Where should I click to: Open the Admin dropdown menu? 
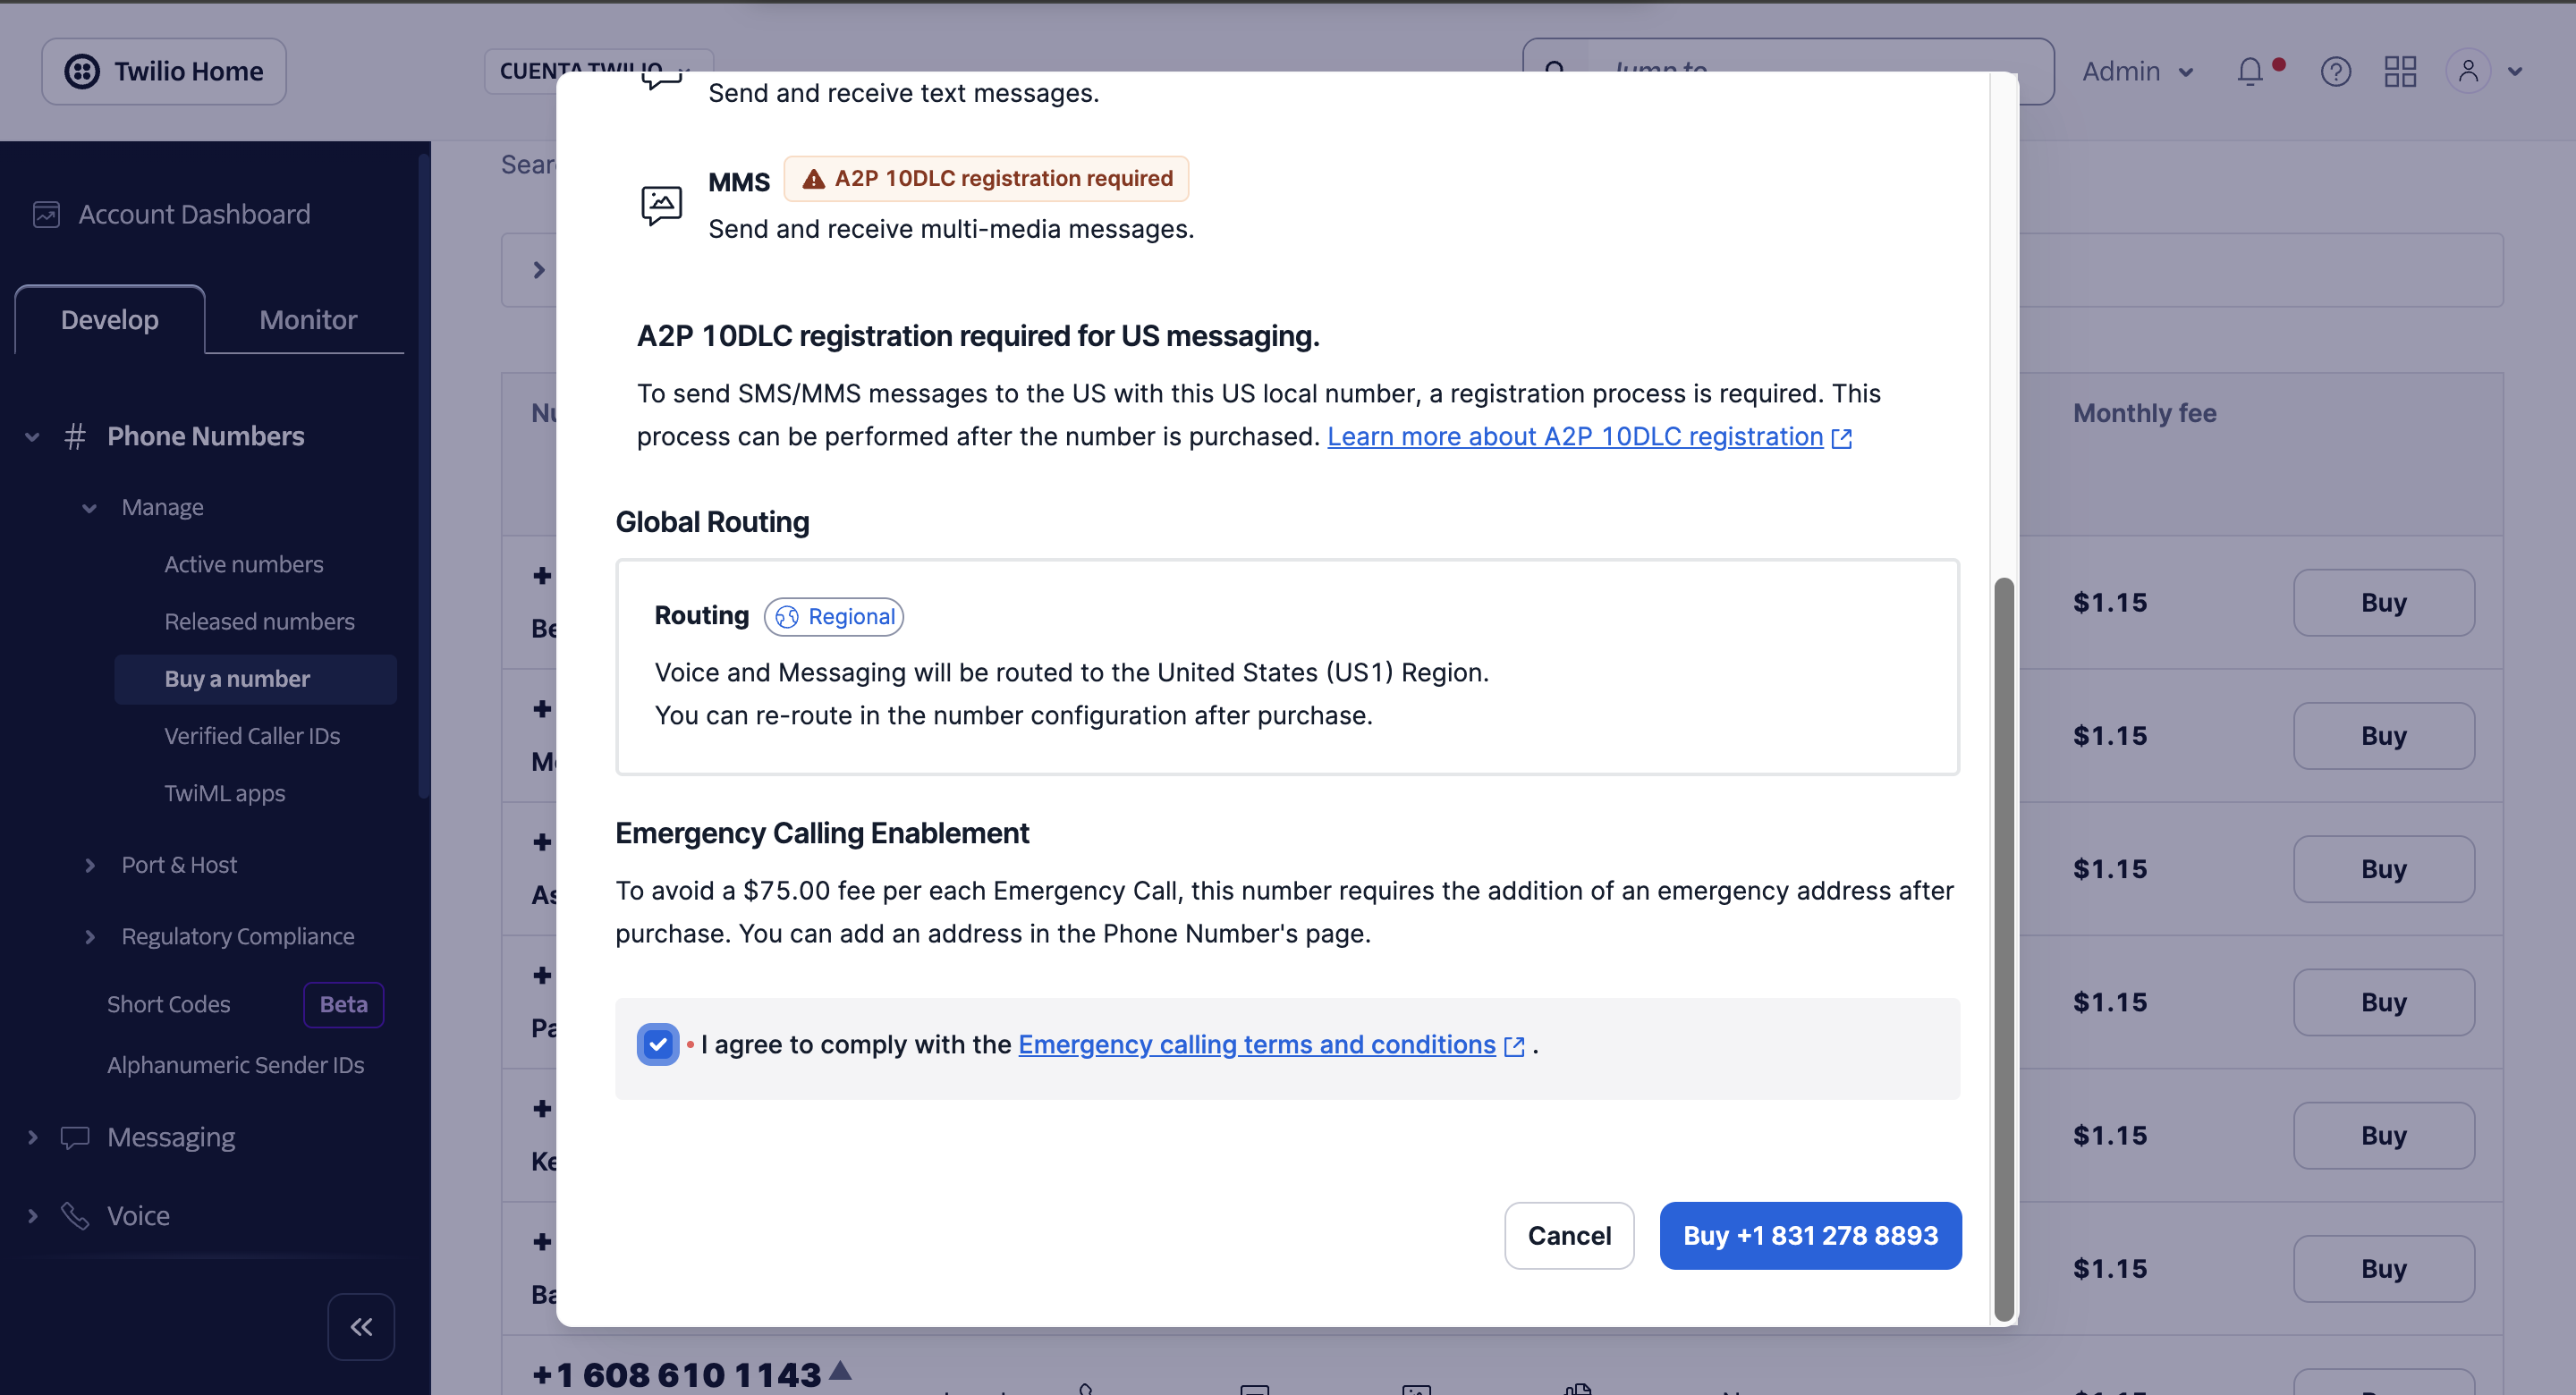pyautogui.click(x=2138, y=71)
